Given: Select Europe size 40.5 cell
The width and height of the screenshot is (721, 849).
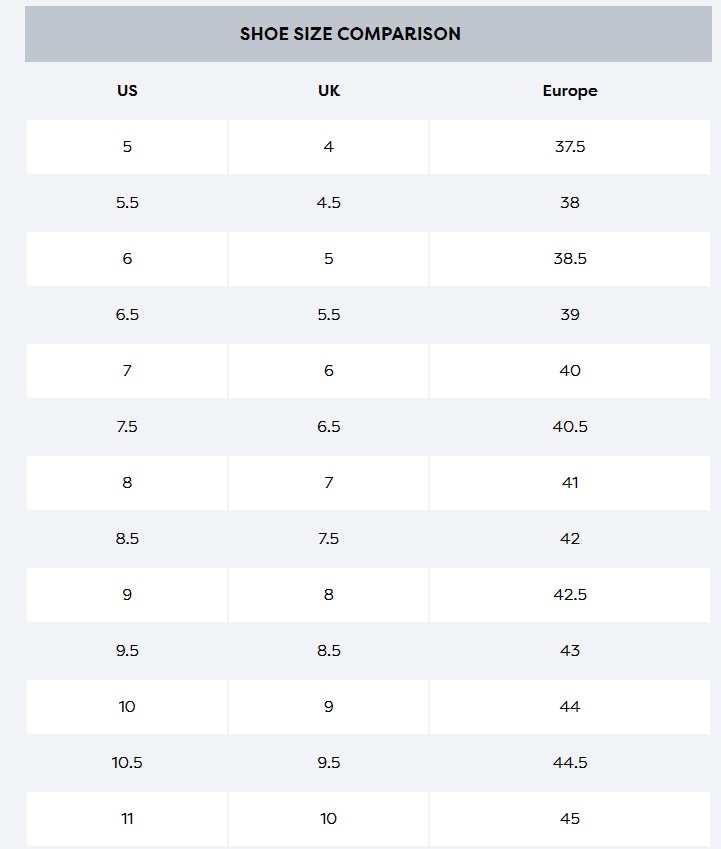Looking at the screenshot, I should [x=570, y=427].
